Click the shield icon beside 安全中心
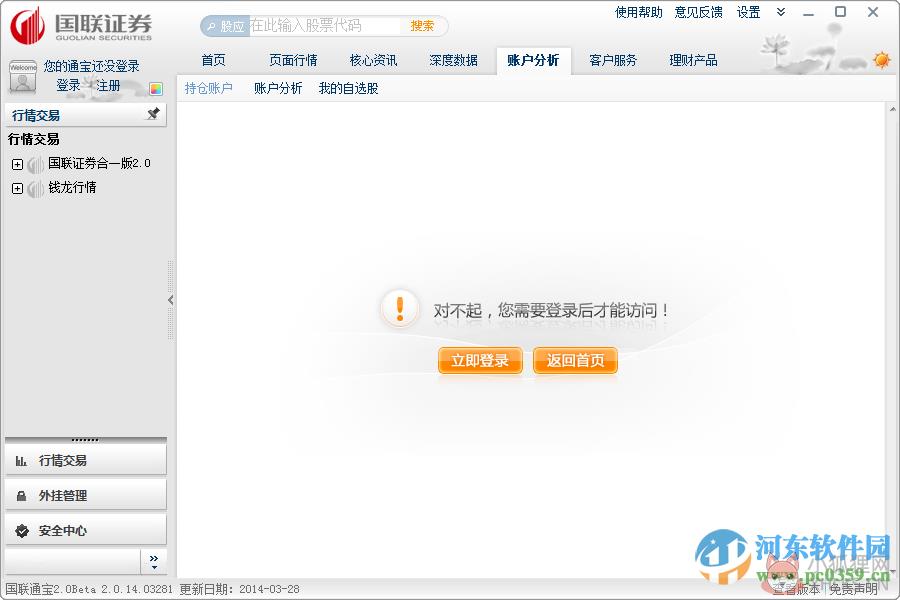 22,531
